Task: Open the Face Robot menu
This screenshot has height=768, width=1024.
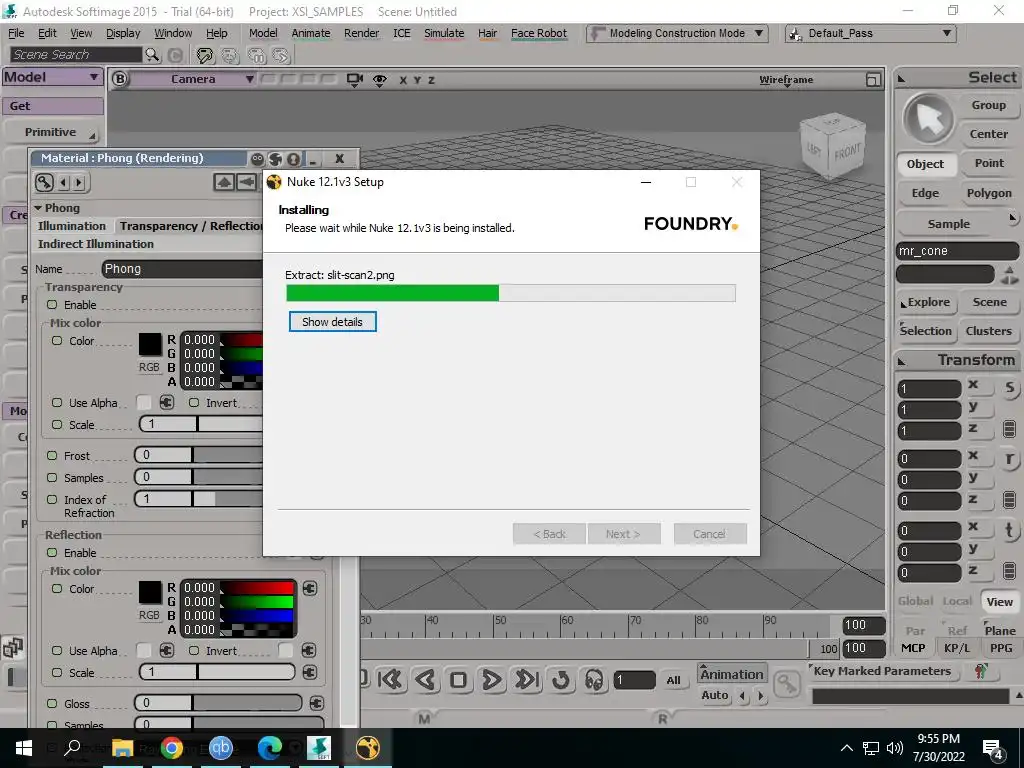Action: [539, 33]
